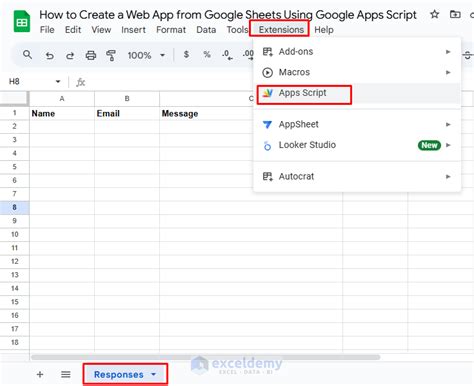This screenshot has height=386, width=474.
Task: Move the document to a folder
Action: (x=455, y=15)
